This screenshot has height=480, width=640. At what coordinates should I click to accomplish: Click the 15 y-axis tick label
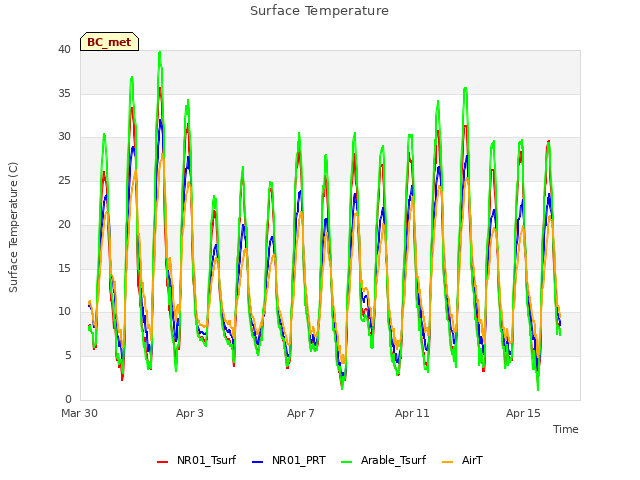click(64, 268)
